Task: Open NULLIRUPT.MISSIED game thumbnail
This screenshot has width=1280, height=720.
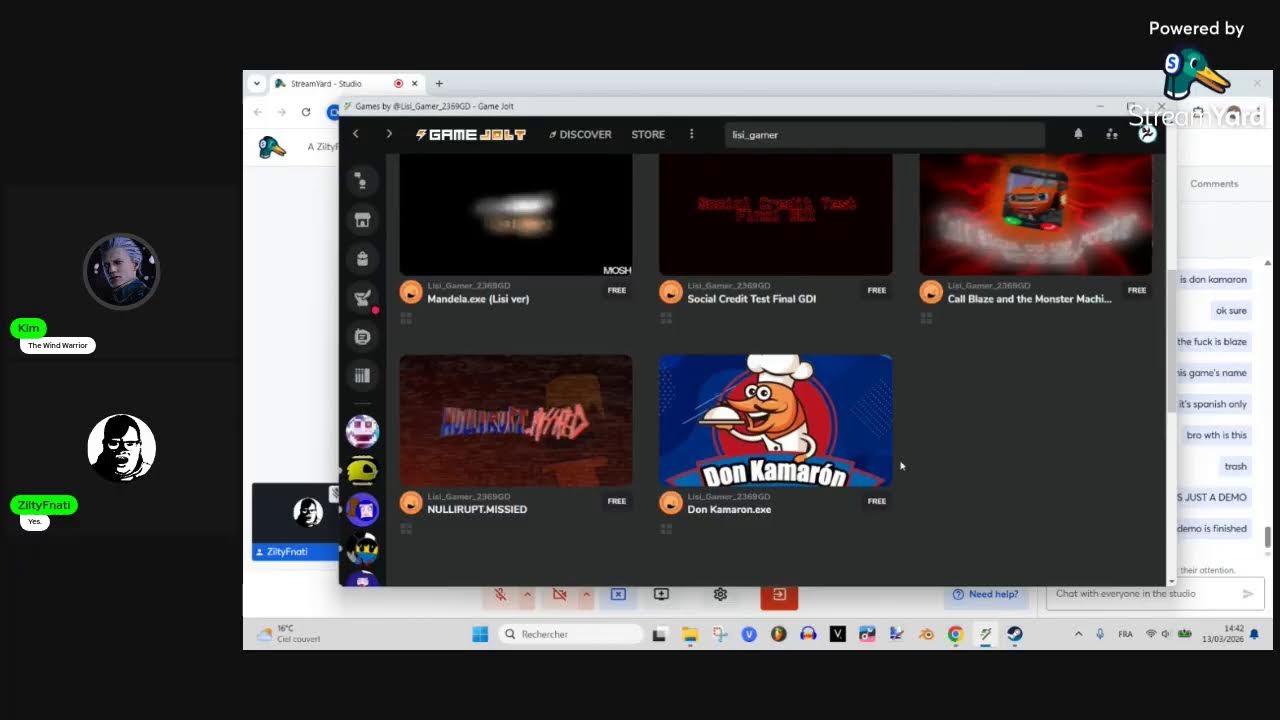Action: point(516,420)
